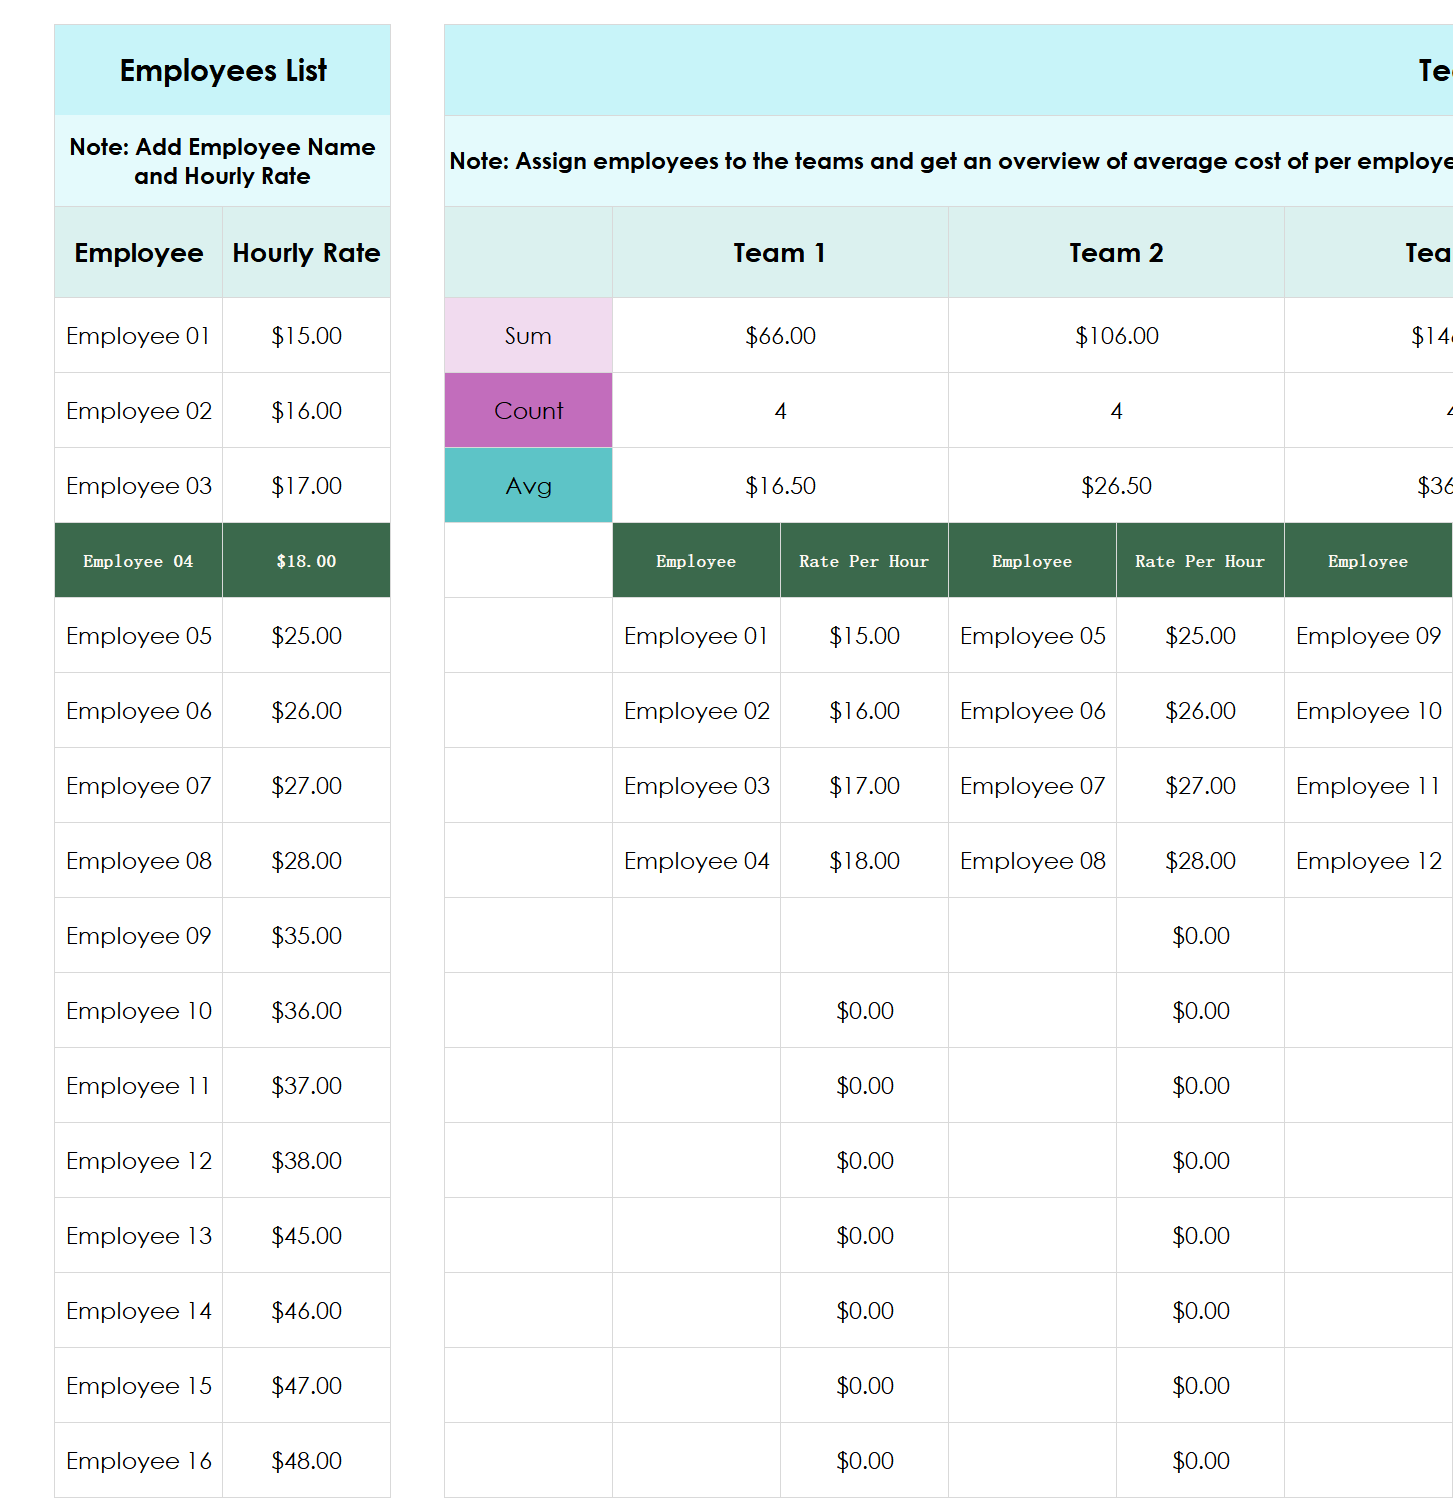Viewport: 1453px width, 1498px height.
Task: Select the Team 1 header cell
Action: pyautogui.click(x=780, y=252)
